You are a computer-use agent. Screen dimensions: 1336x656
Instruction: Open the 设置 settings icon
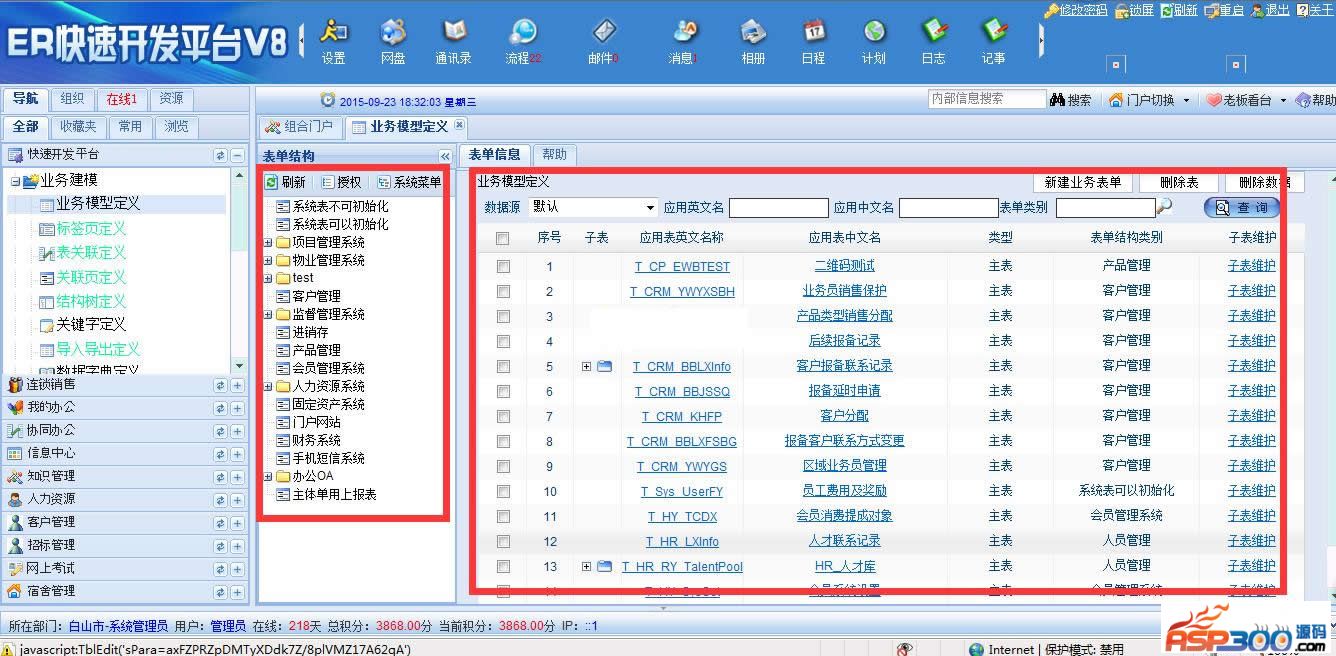333,42
